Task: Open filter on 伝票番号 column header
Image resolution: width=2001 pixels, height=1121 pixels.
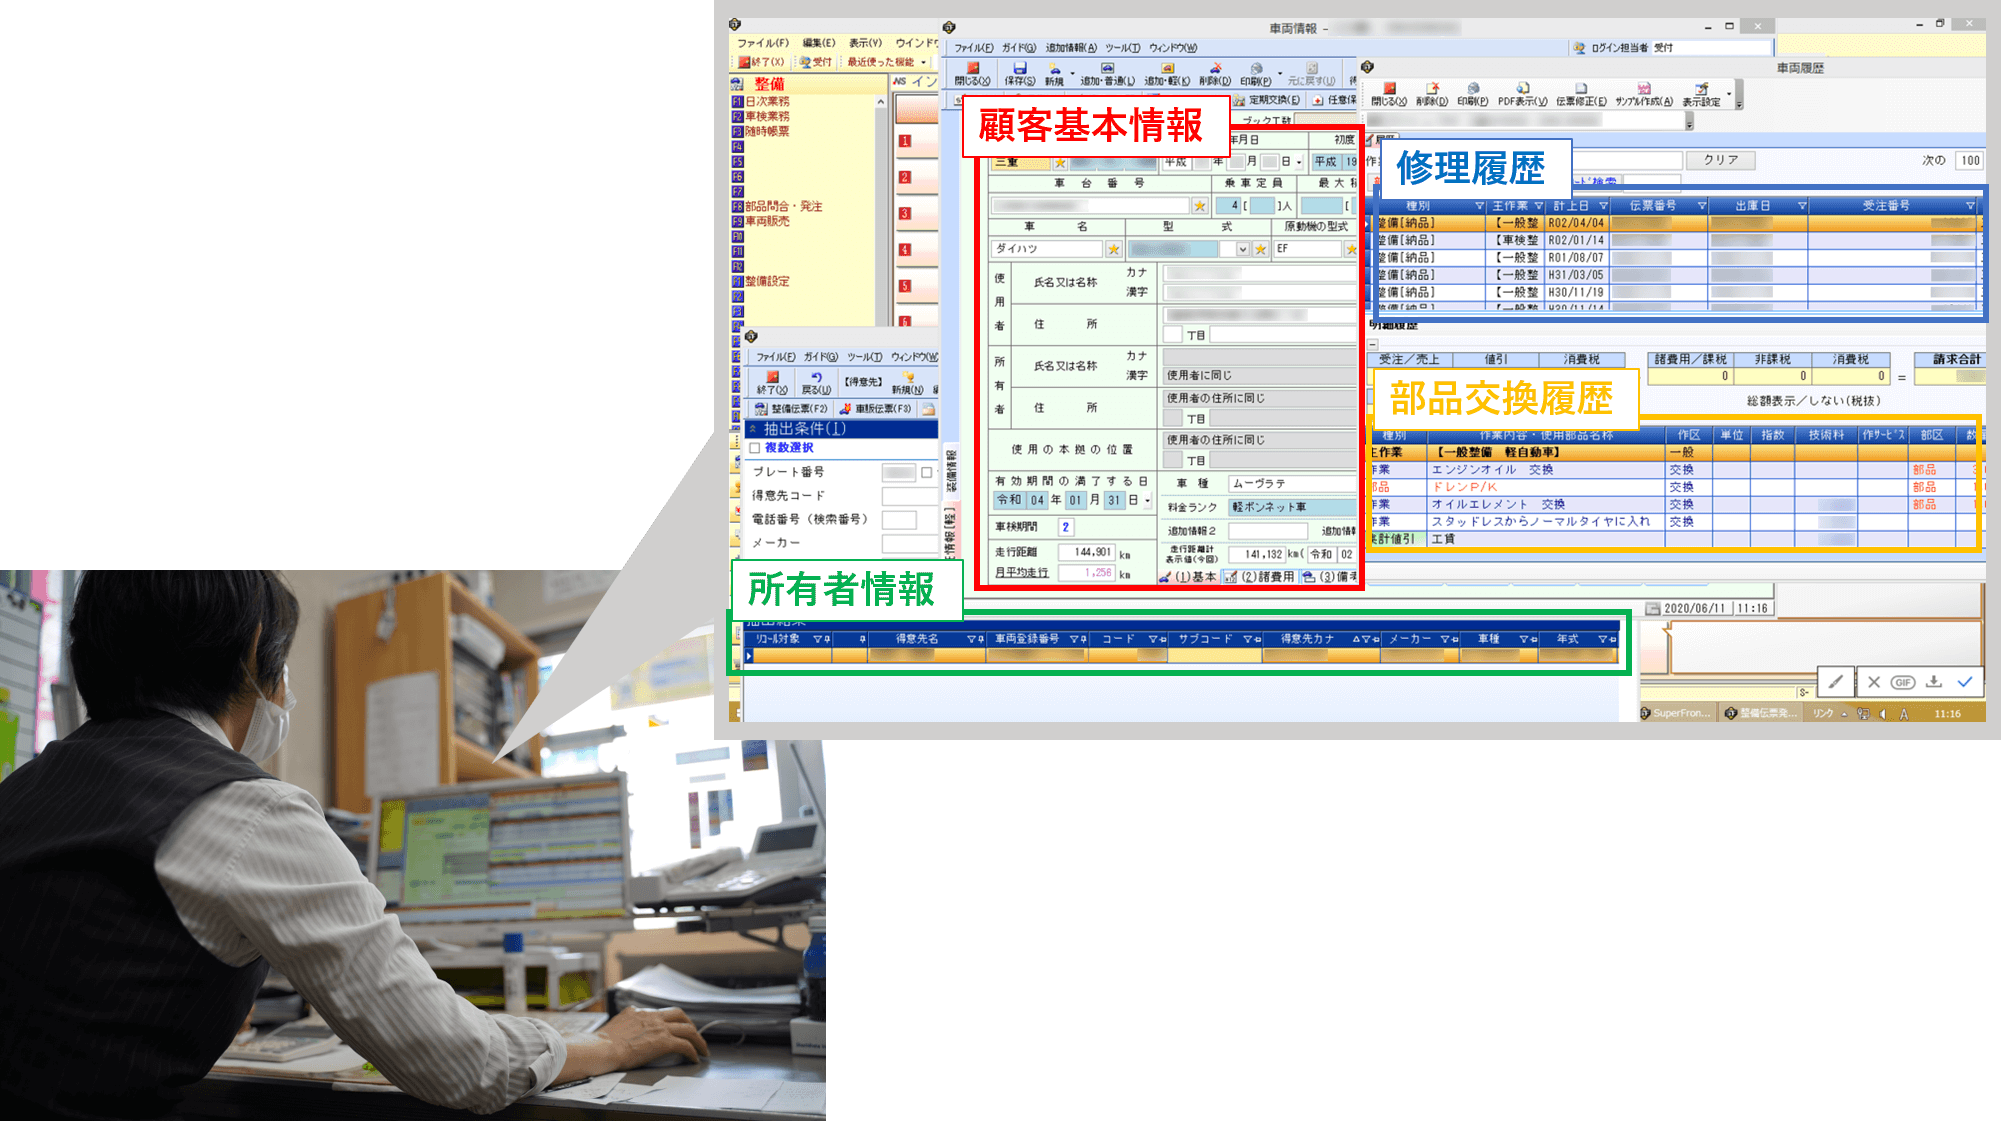Action: point(1701,206)
